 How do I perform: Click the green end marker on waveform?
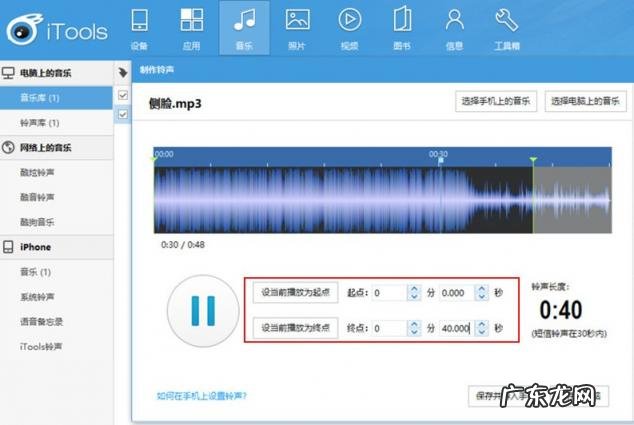point(534,159)
